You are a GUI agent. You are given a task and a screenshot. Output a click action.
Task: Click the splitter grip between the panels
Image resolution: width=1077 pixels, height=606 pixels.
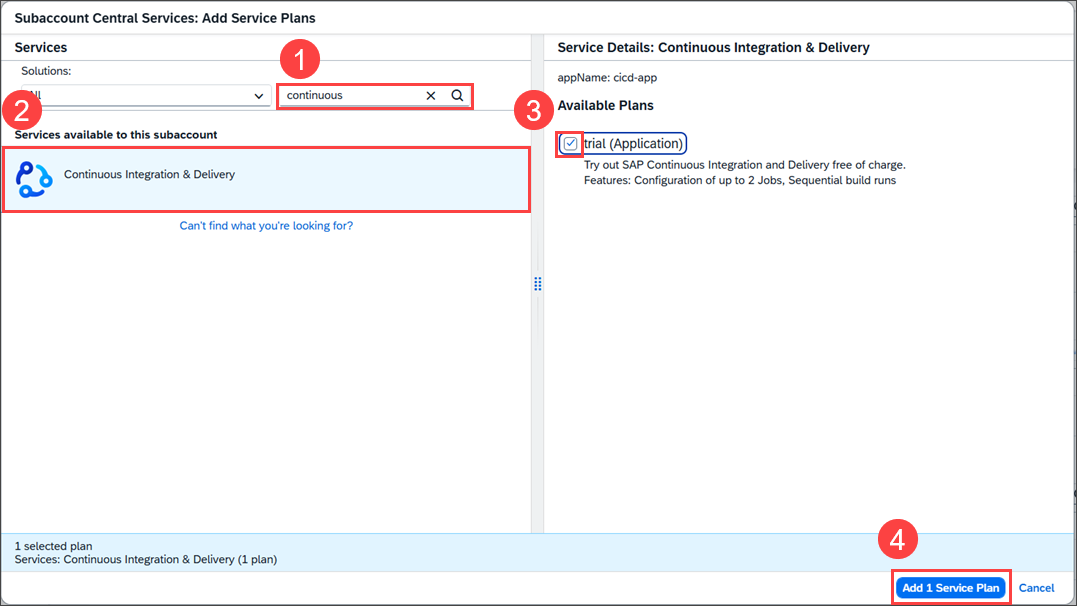click(x=538, y=284)
